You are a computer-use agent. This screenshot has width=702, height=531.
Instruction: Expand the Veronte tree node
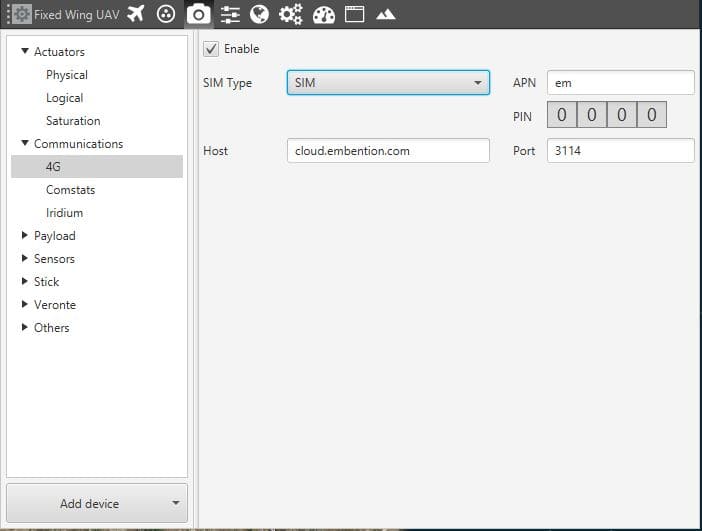pos(25,304)
